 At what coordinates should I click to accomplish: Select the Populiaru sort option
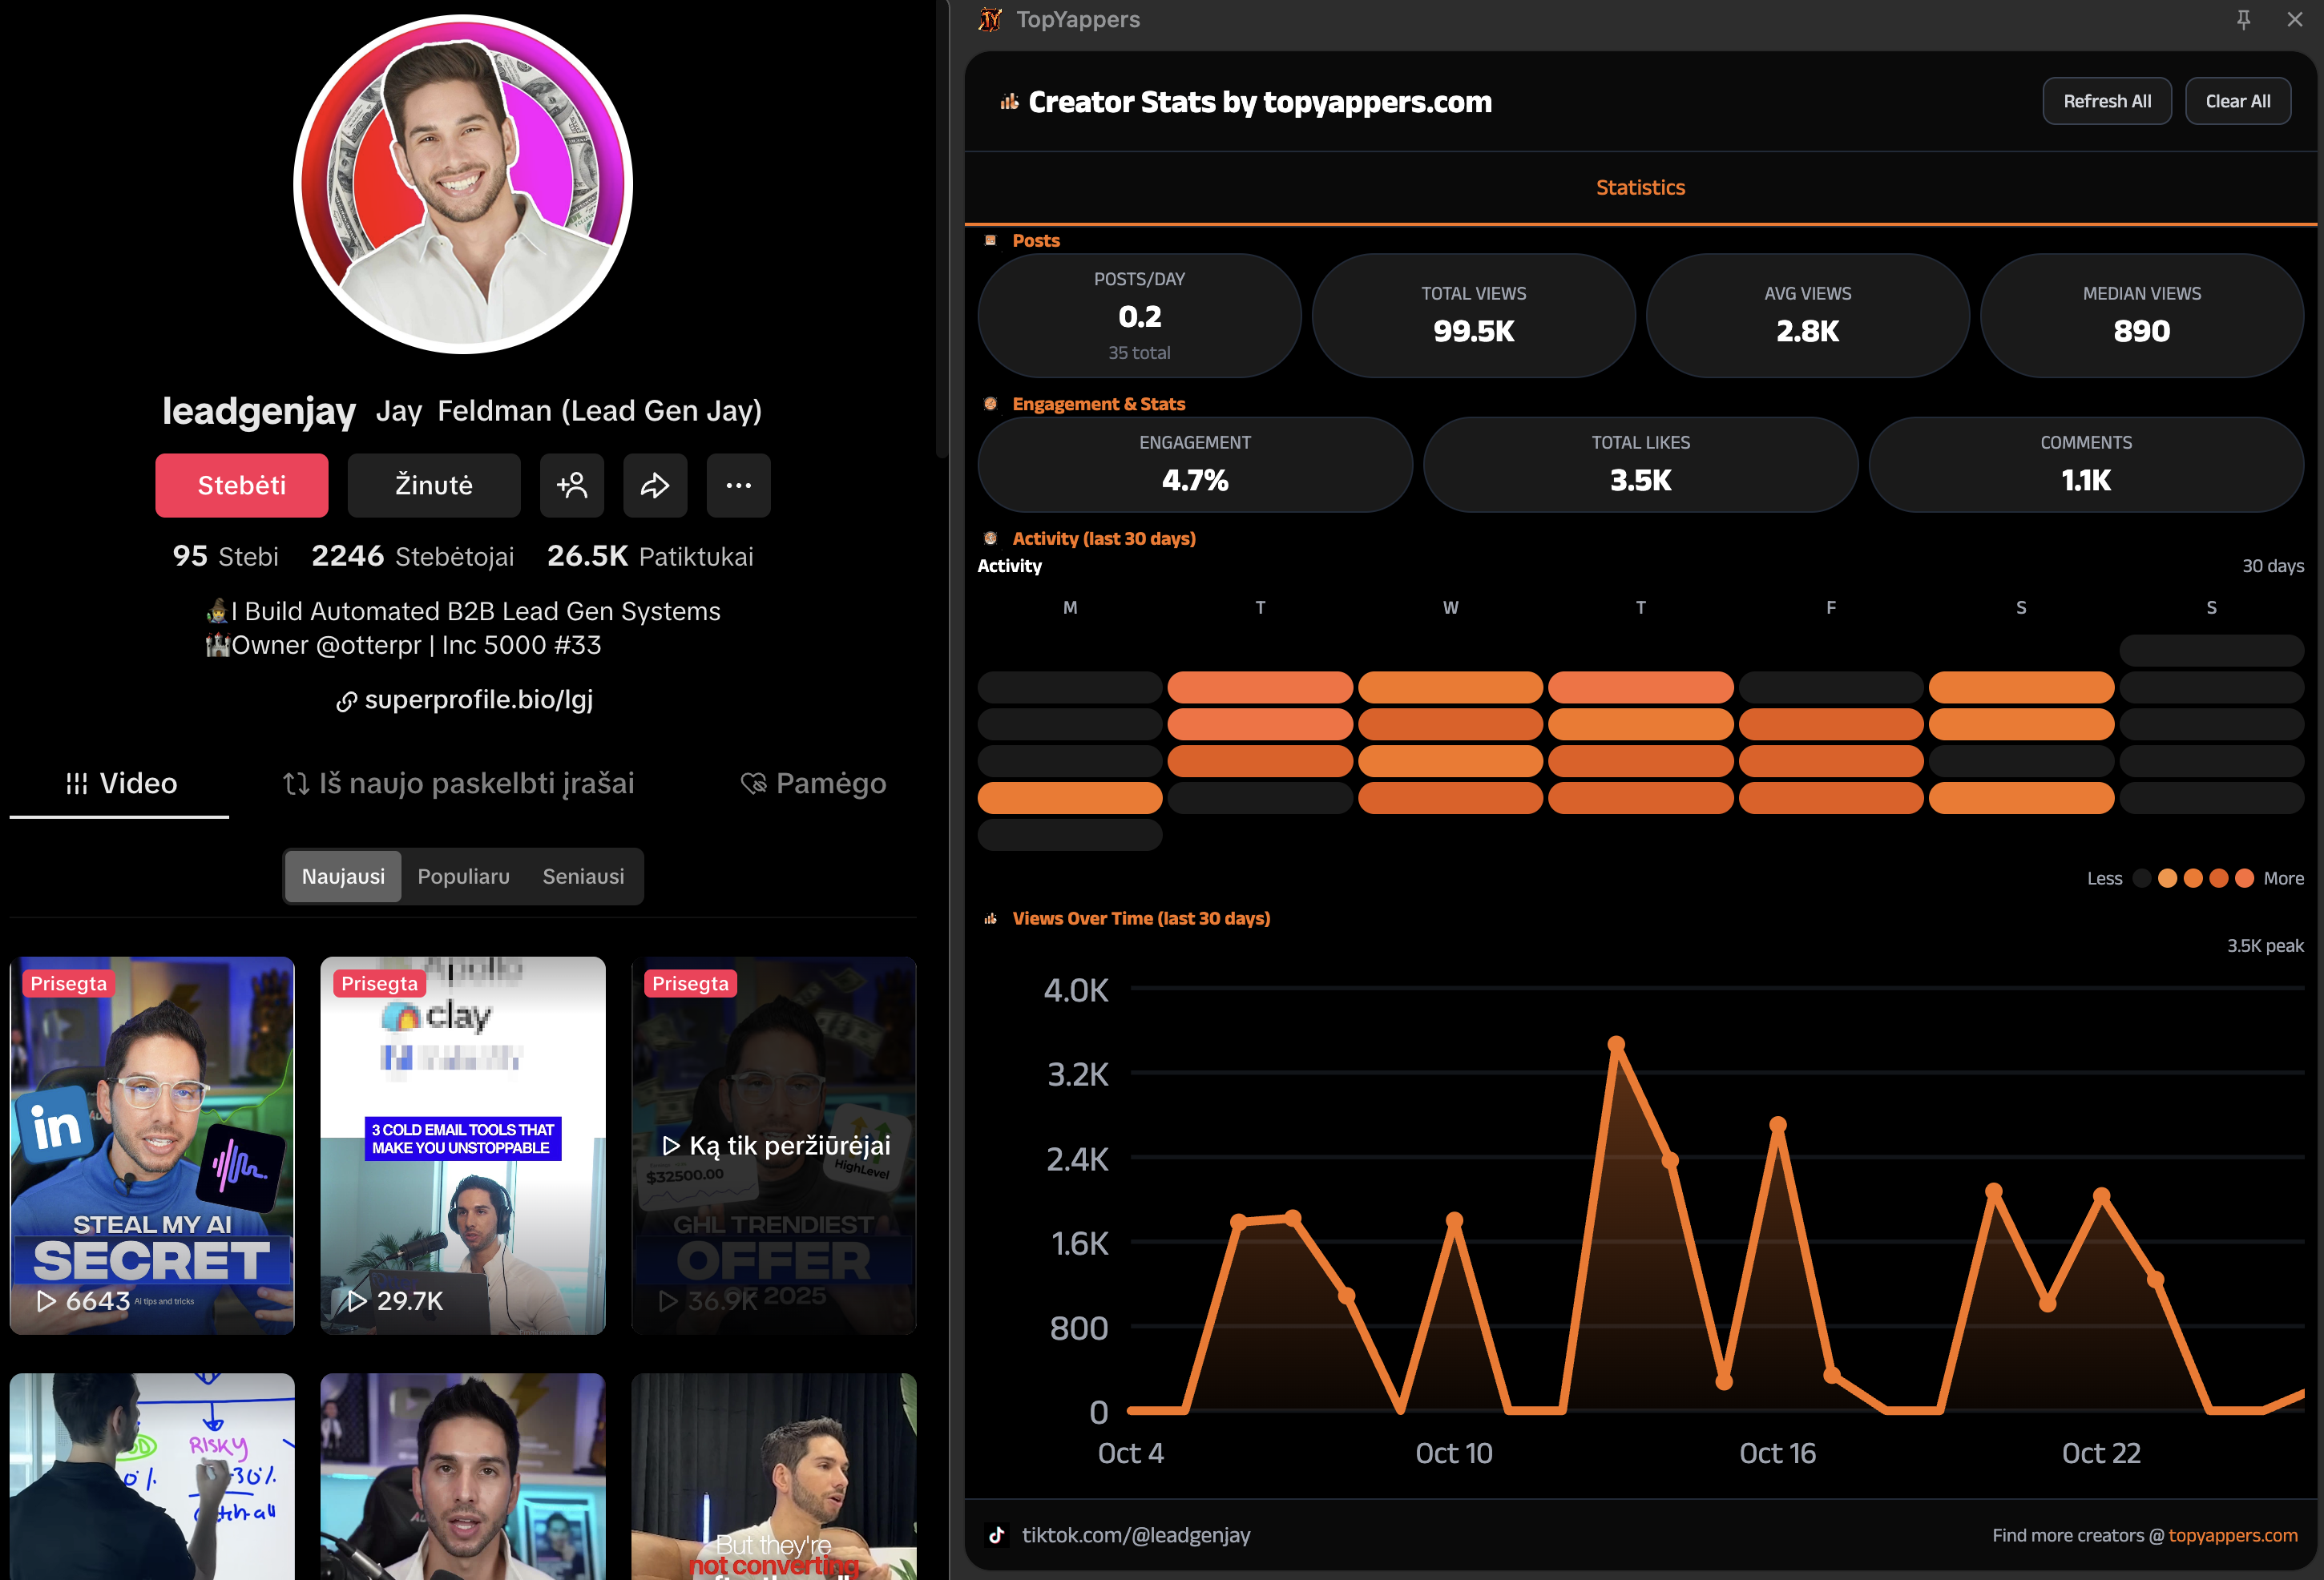[x=463, y=876]
